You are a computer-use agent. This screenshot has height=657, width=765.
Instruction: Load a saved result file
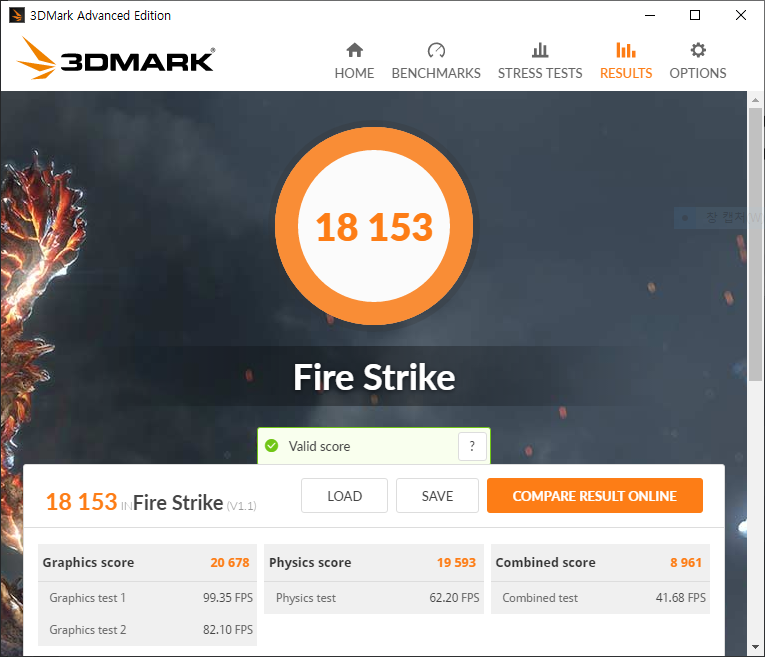[x=344, y=496]
